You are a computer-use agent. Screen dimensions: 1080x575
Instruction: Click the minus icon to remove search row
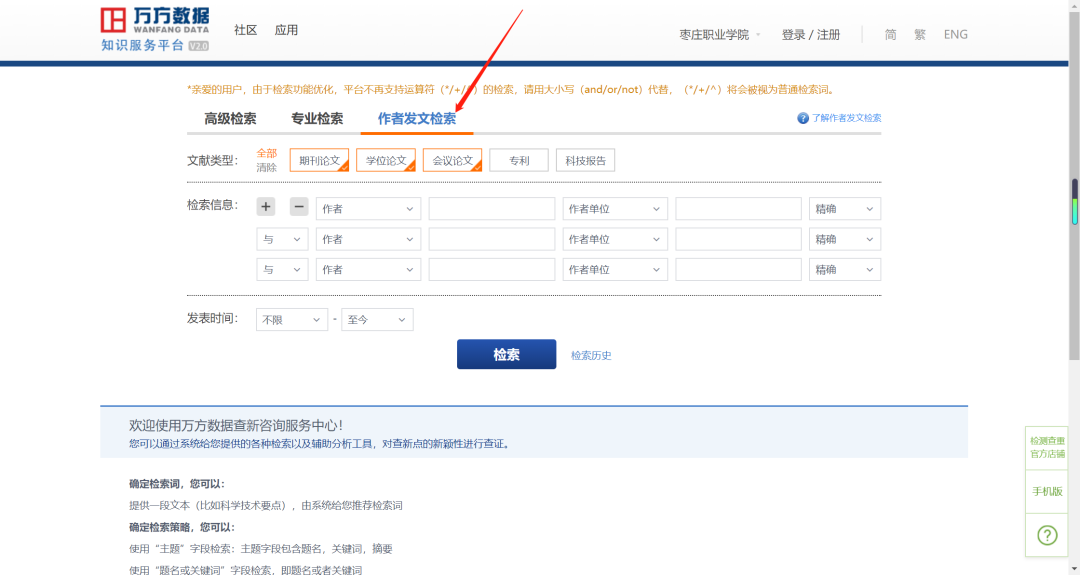[x=299, y=207]
